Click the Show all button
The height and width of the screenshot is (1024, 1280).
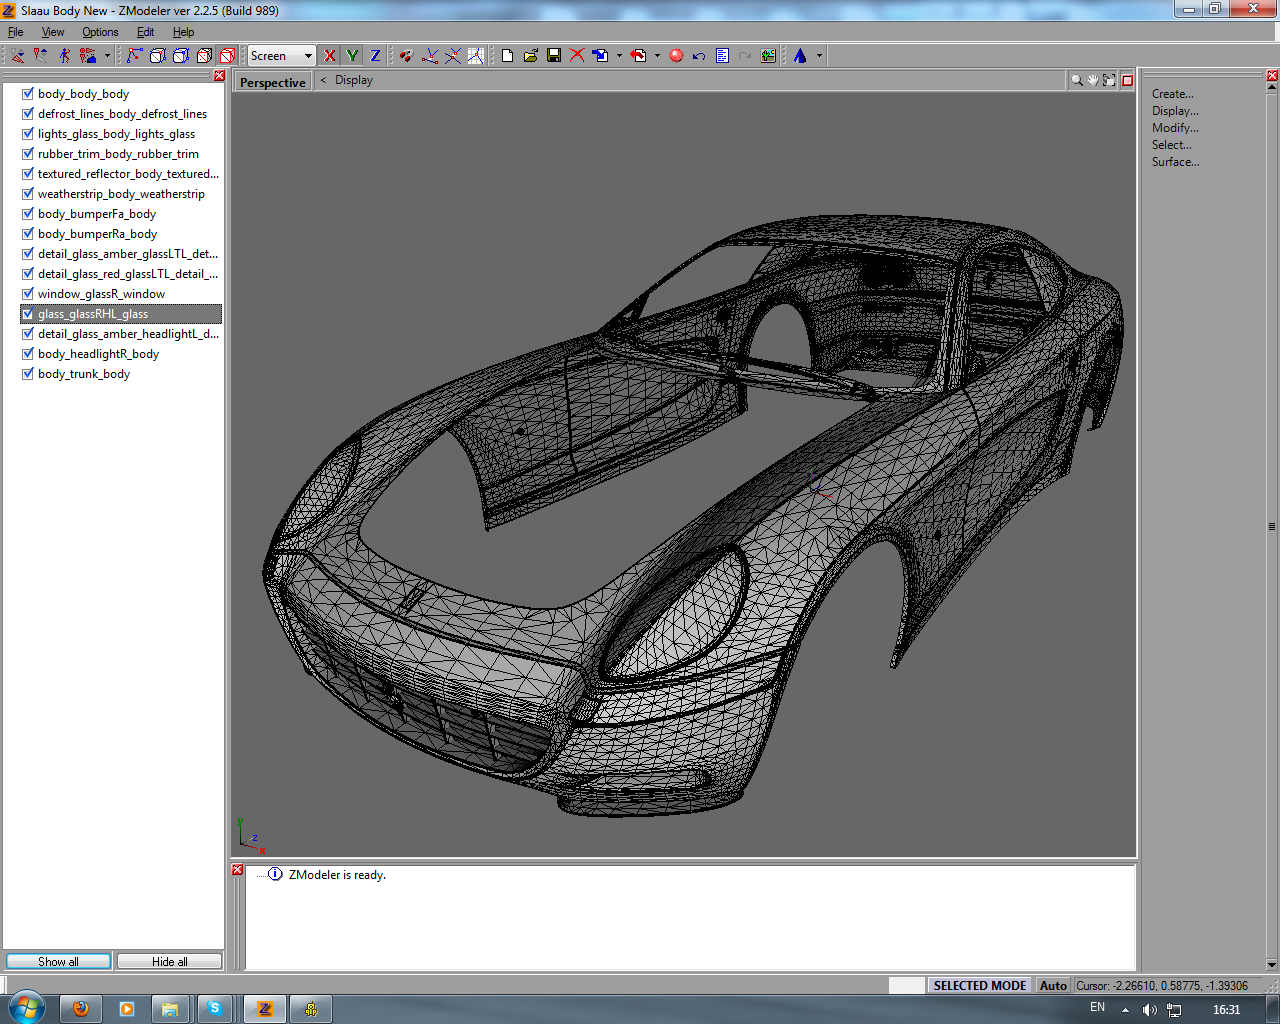(x=58, y=961)
